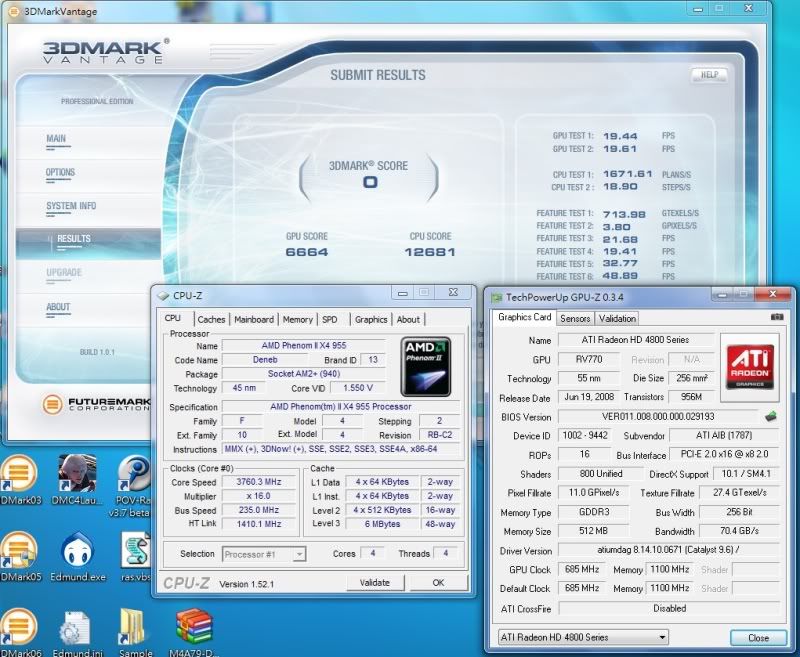
Task: Open SYSTEM INFO in 3DMark Vantage
Action: tap(71, 206)
